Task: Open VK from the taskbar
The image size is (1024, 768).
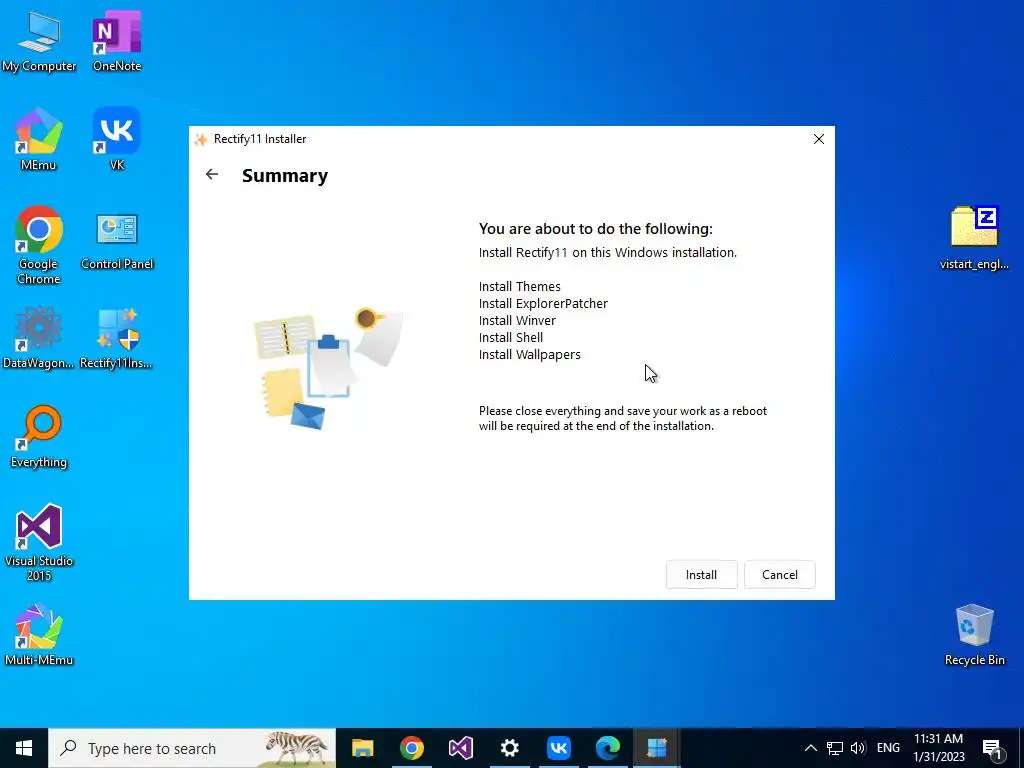Action: point(558,748)
